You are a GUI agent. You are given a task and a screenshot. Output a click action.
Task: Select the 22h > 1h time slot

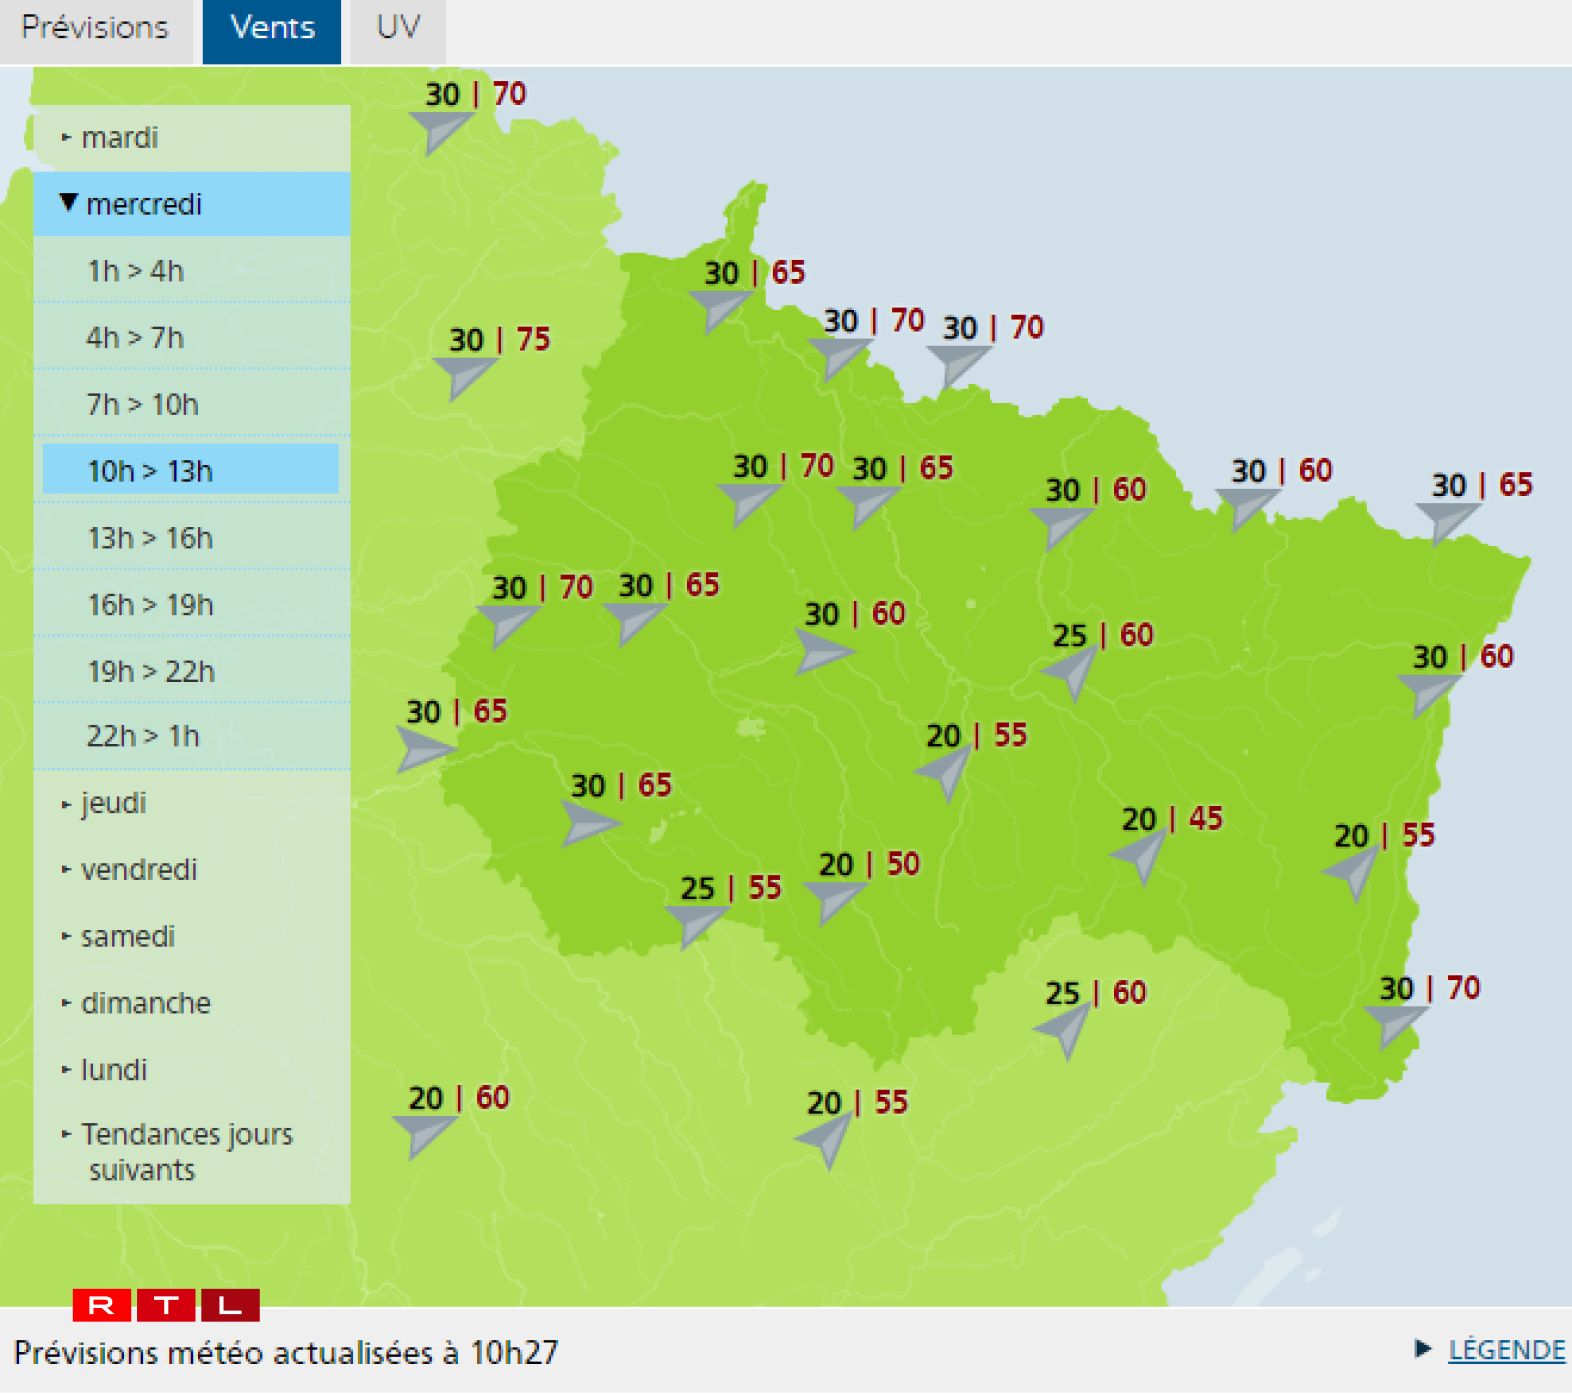click(143, 736)
